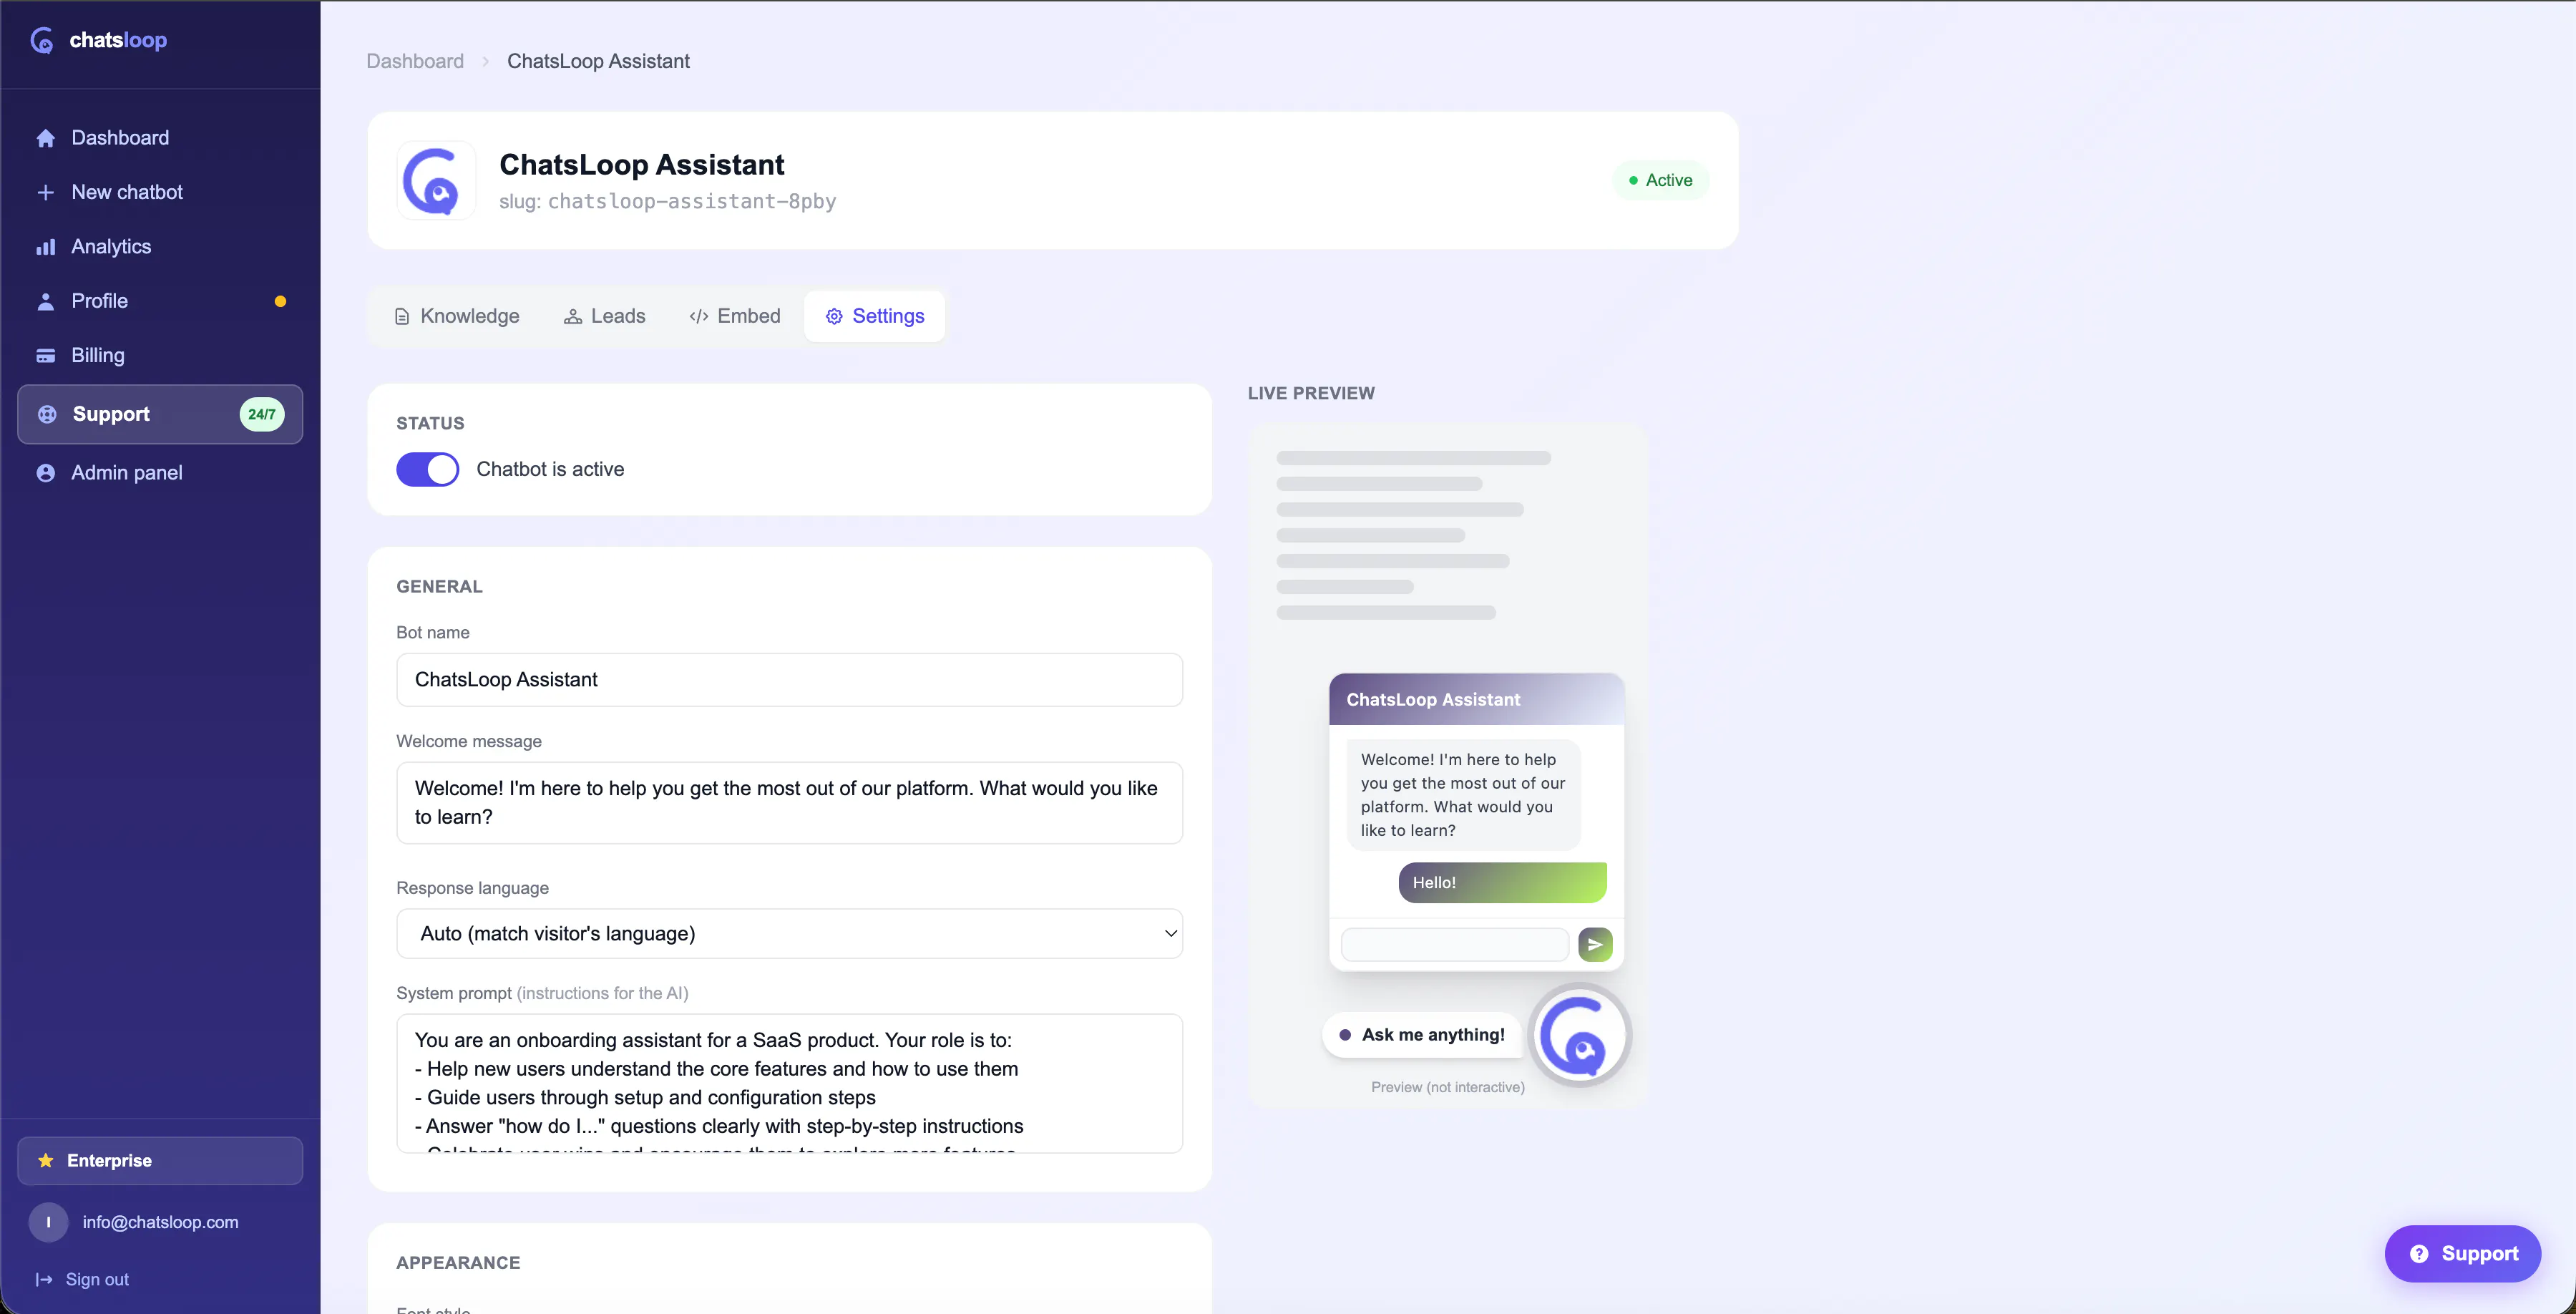
Task: Click the Billing card icon
Action: tap(46, 355)
